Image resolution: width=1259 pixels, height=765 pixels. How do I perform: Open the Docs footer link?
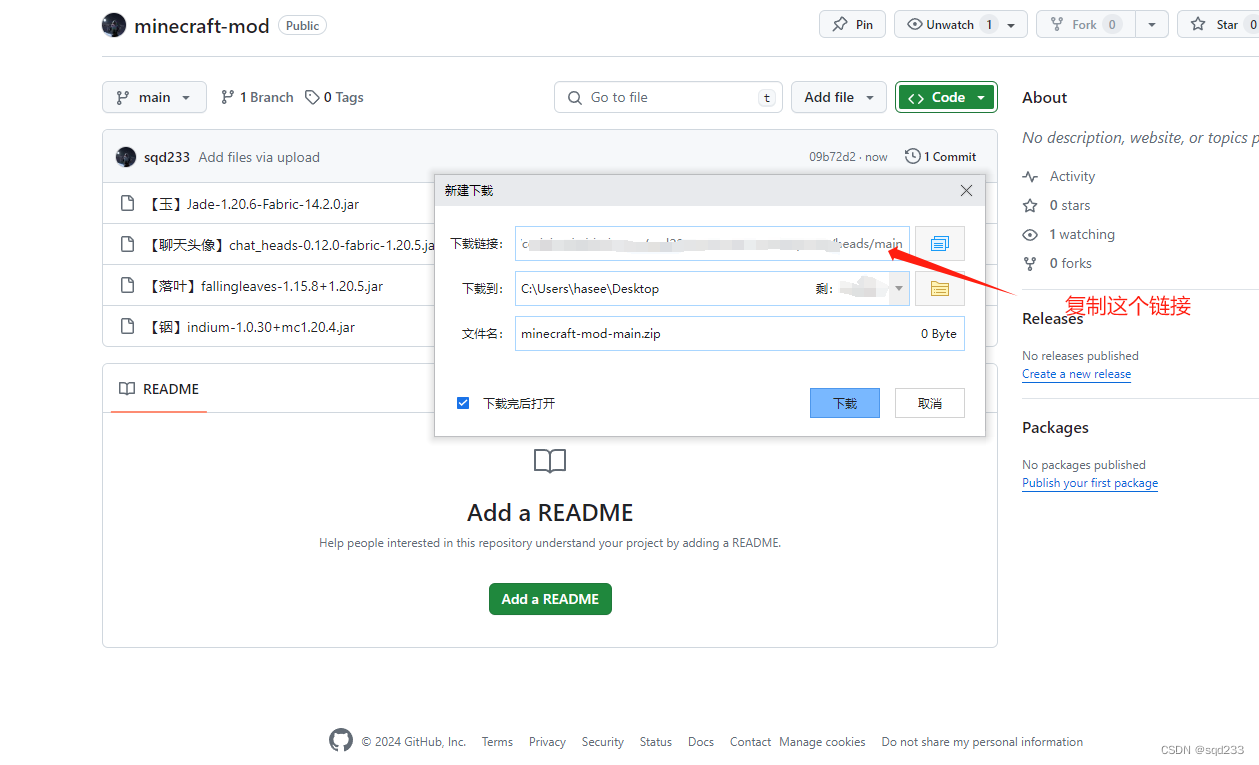coord(701,742)
